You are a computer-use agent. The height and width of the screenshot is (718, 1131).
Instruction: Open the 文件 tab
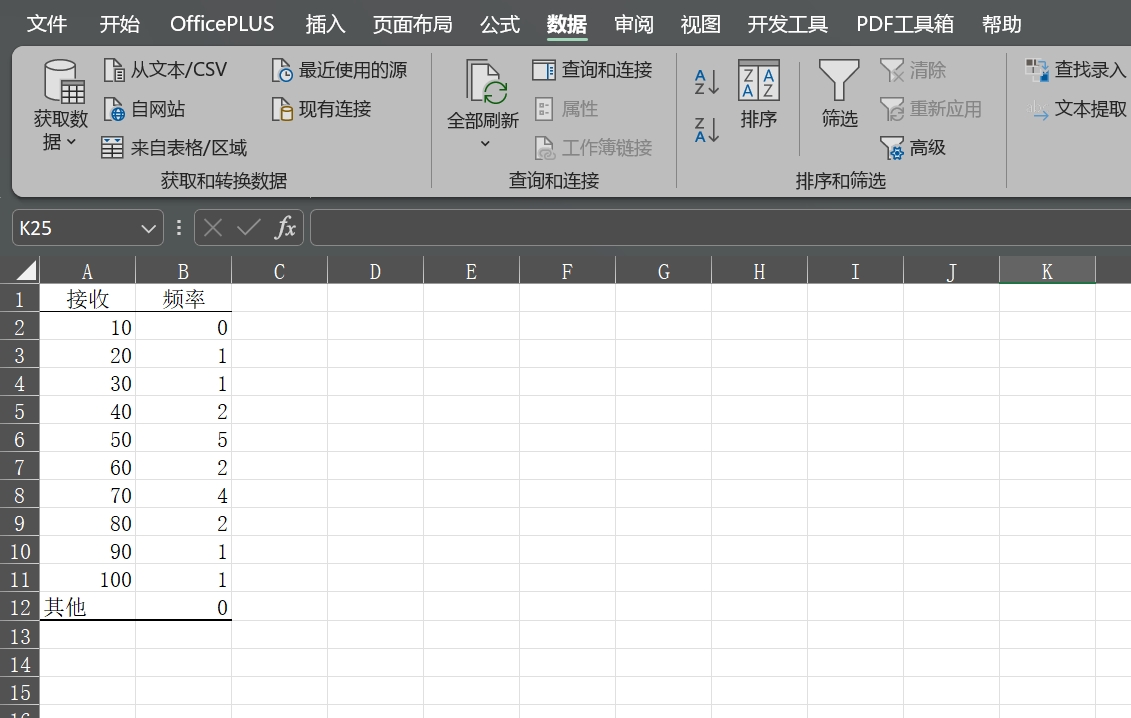(47, 25)
